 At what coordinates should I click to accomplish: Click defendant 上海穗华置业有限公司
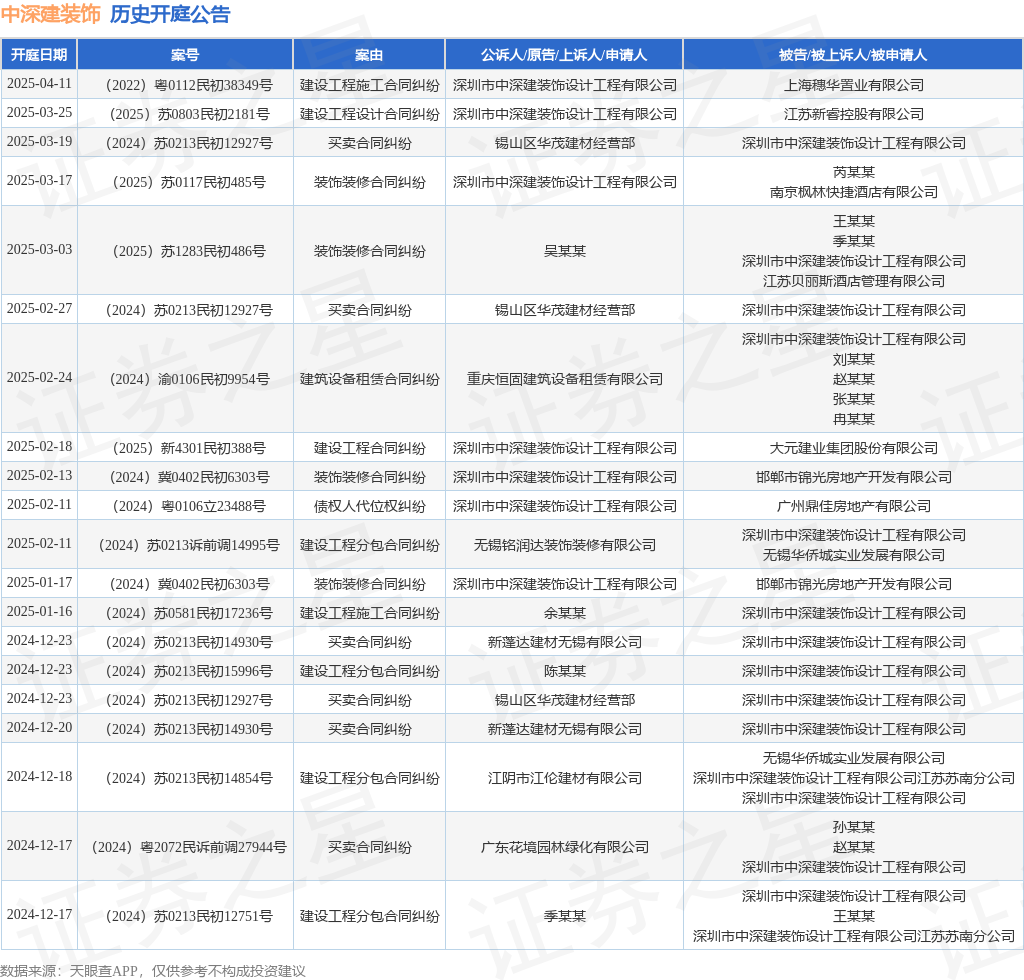click(854, 85)
